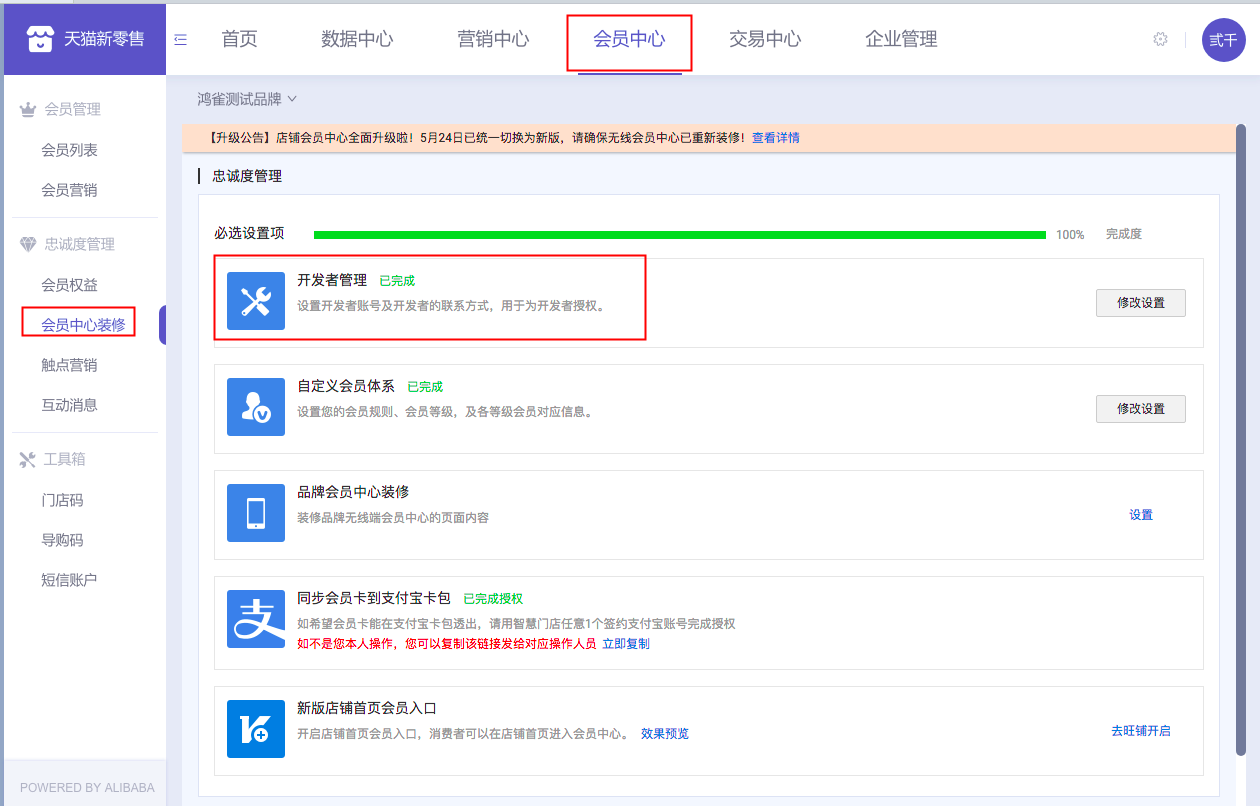Open the 弍千 user avatar
The height and width of the screenshot is (806, 1260).
tap(1223, 40)
